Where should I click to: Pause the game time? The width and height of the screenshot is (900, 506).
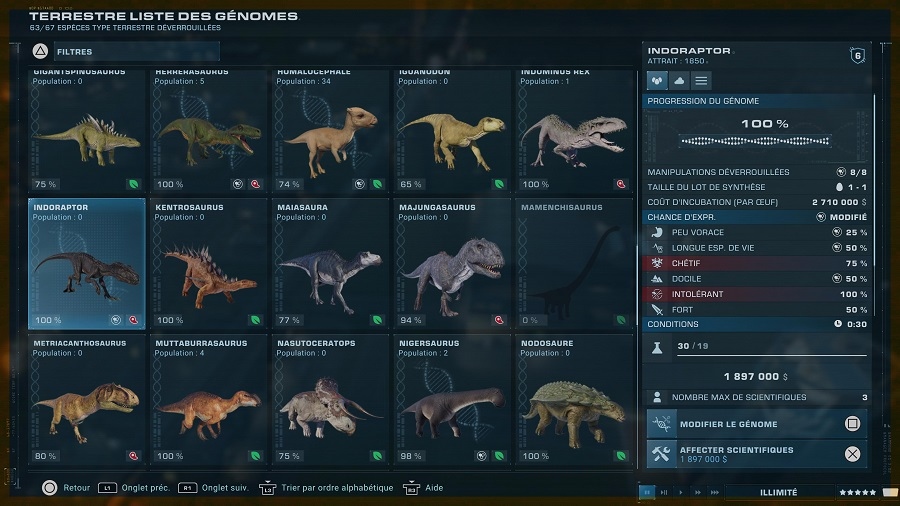click(647, 492)
